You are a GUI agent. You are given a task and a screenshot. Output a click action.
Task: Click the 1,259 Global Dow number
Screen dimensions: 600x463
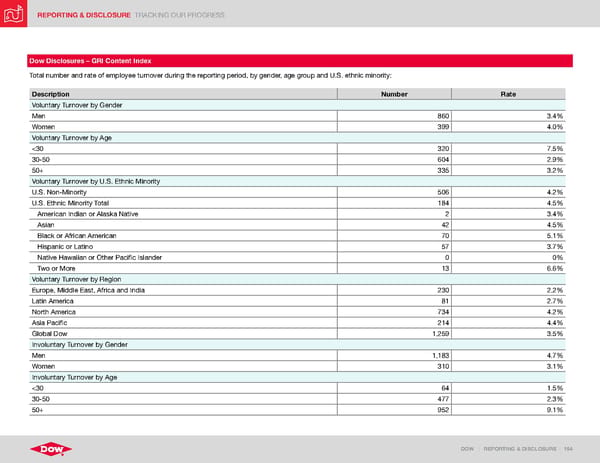point(395,334)
